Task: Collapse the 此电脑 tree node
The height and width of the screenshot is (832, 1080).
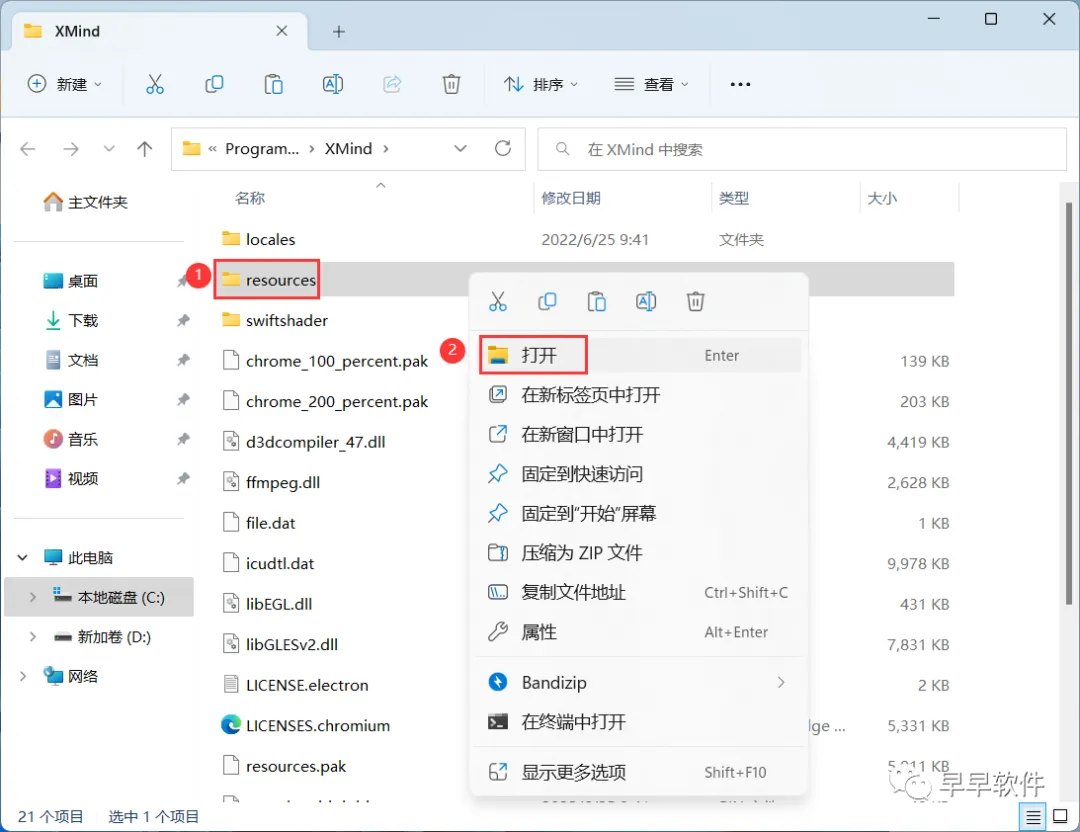Action: point(23,558)
